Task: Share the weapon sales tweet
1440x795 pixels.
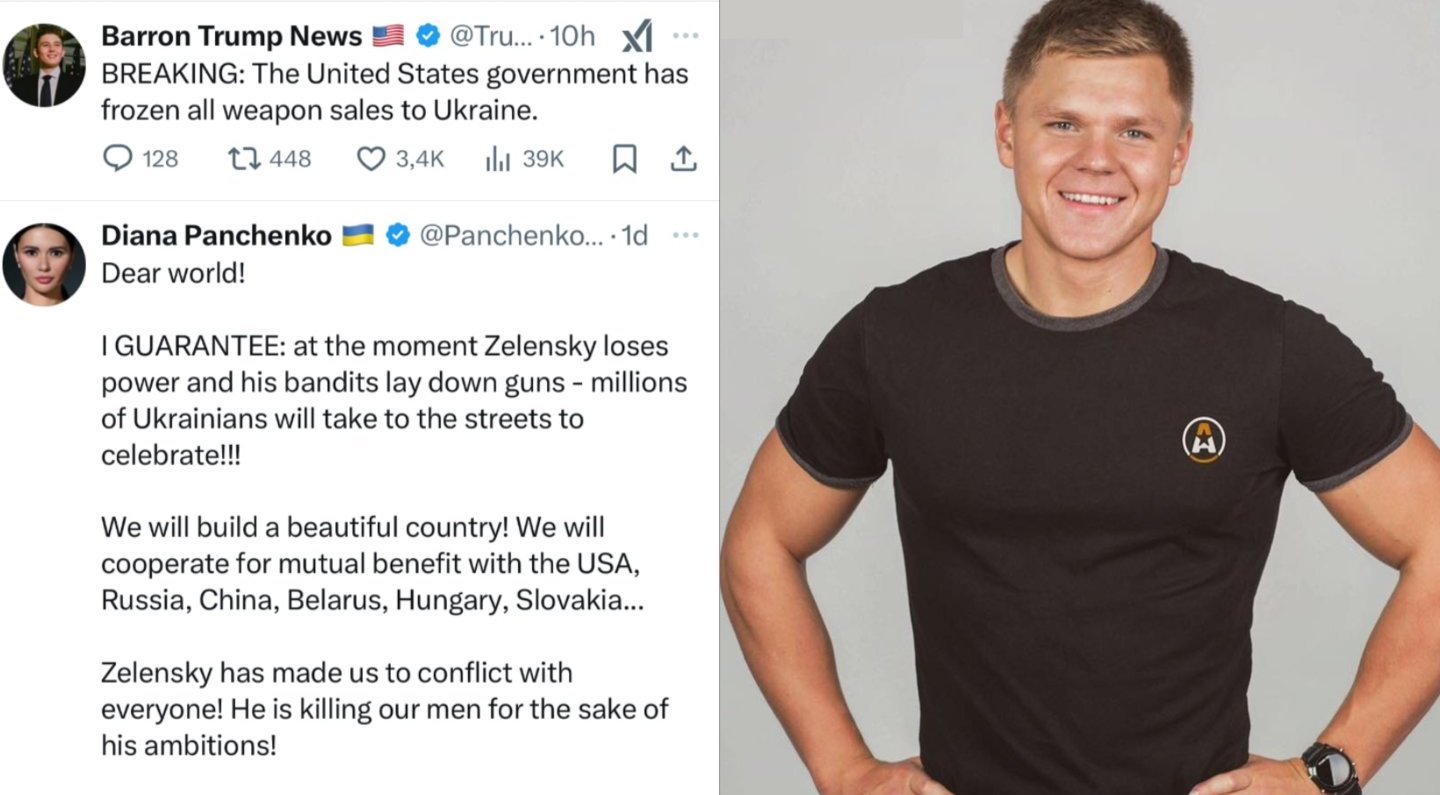Action: [x=684, y=158]
